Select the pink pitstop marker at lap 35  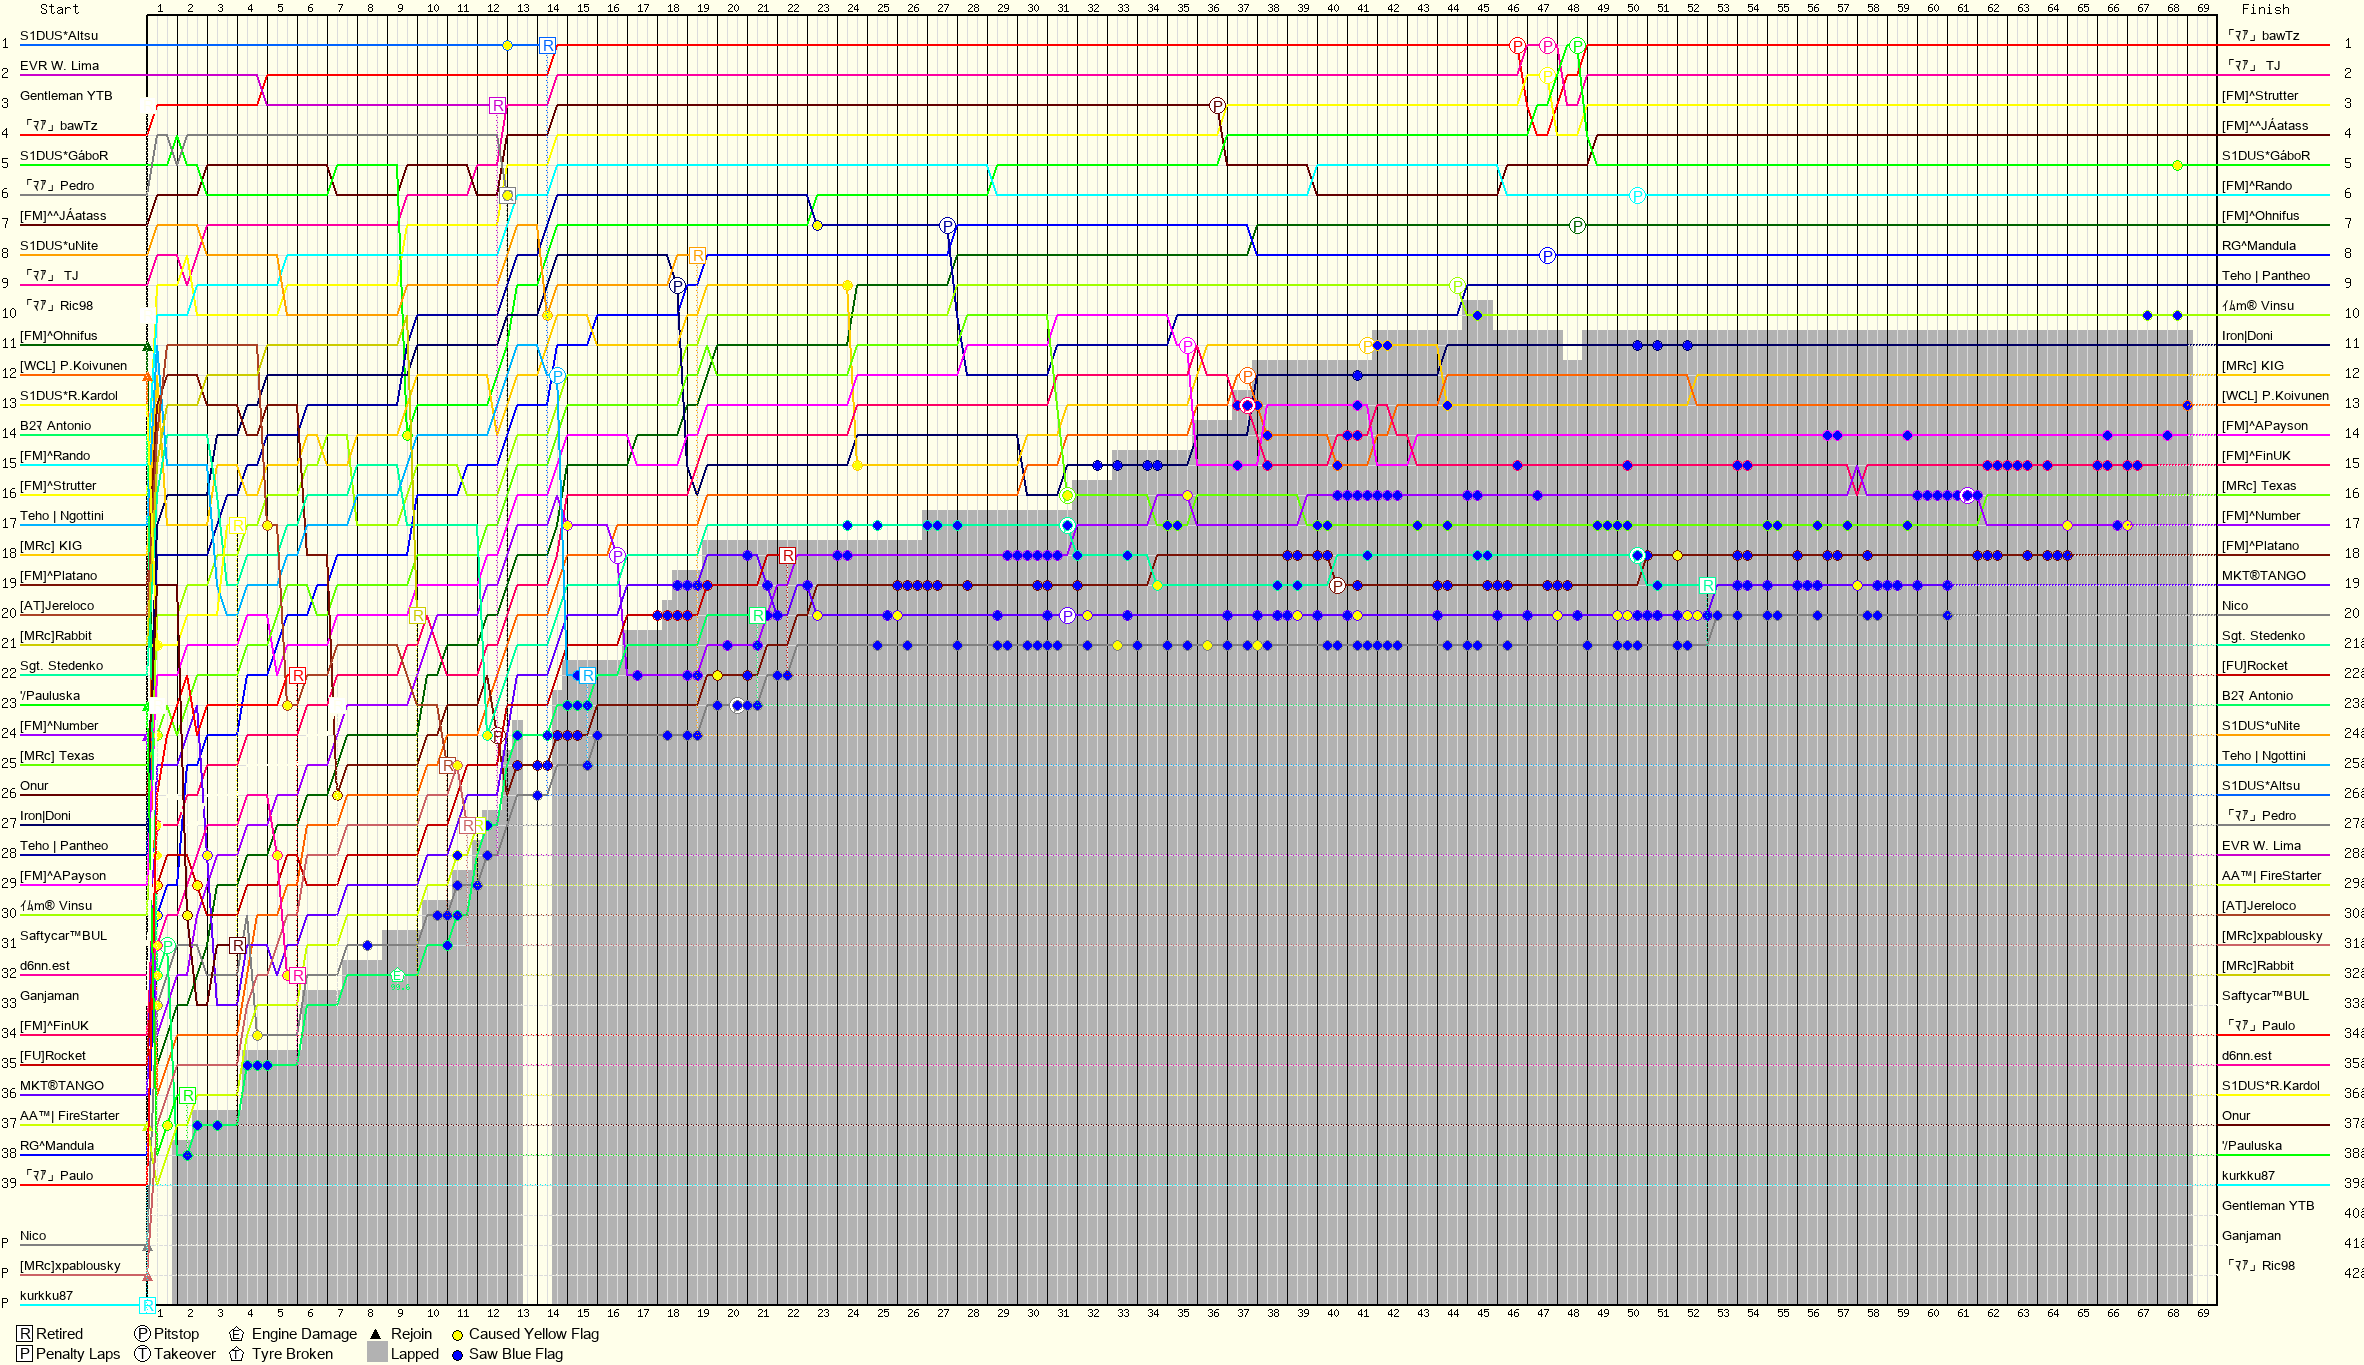1187,345
